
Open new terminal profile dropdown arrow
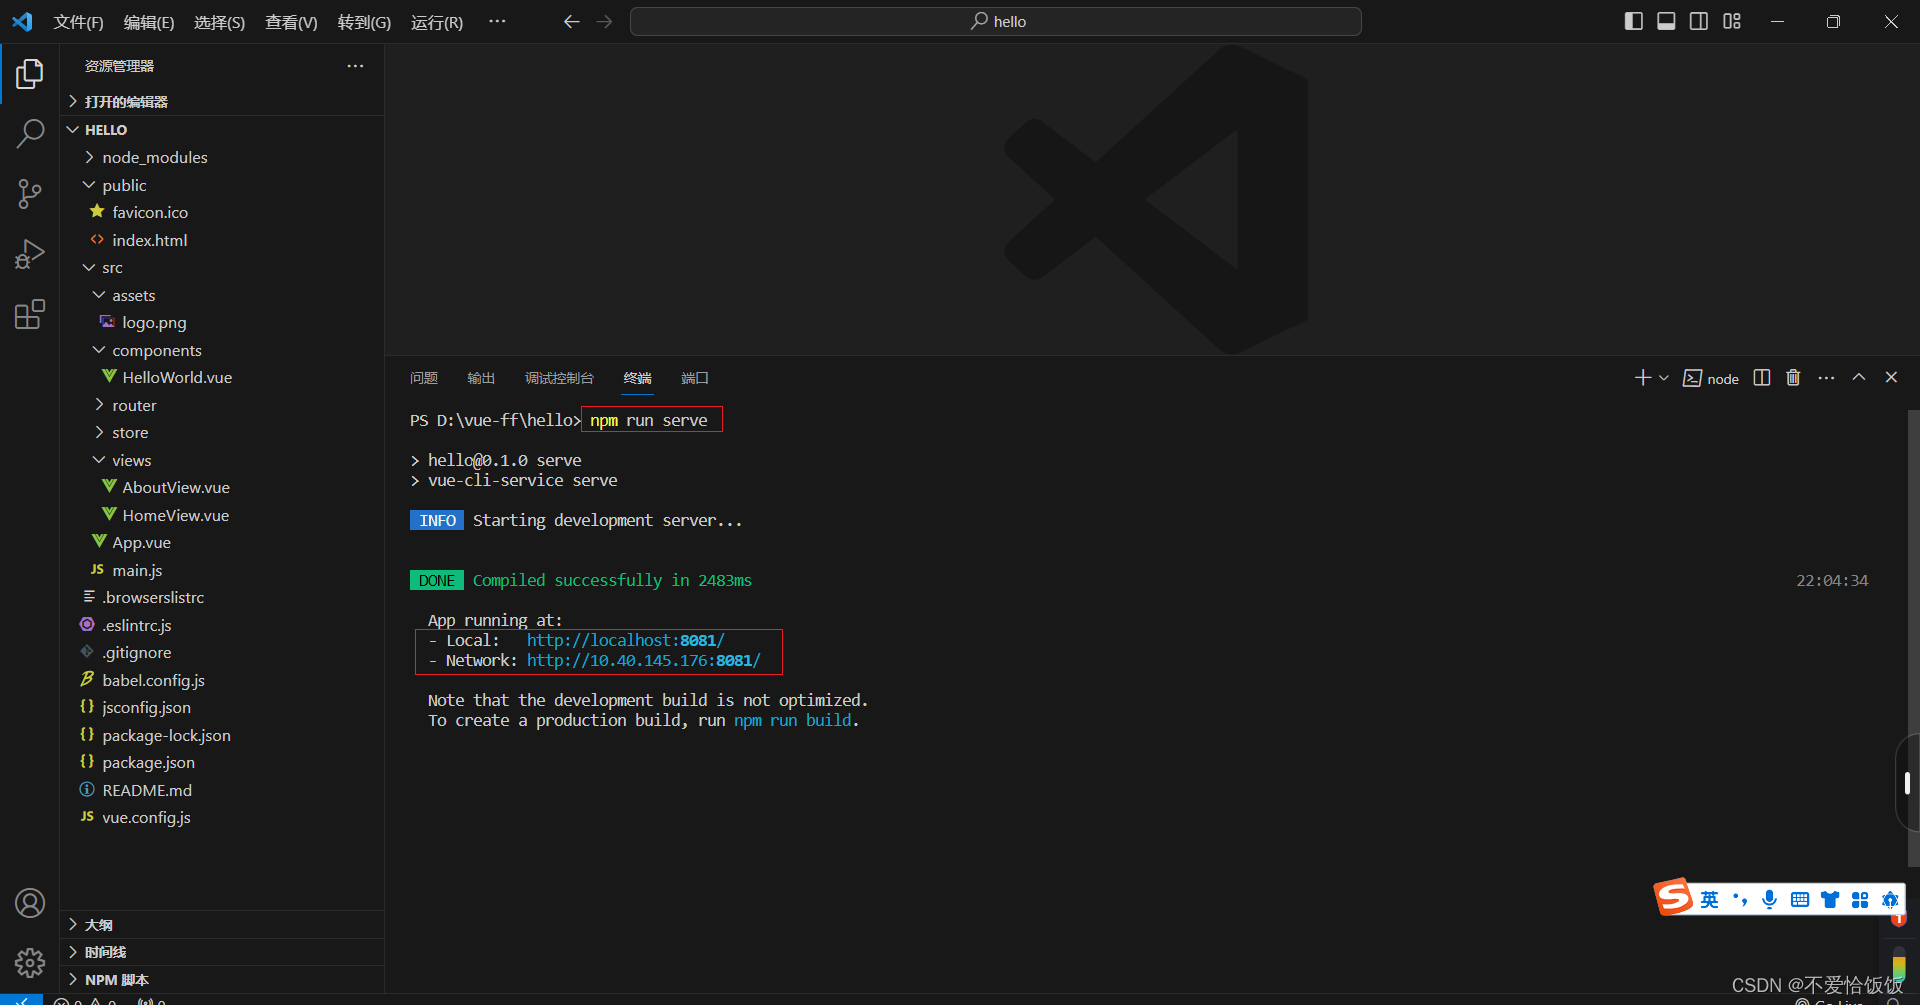coord(1664,377)
